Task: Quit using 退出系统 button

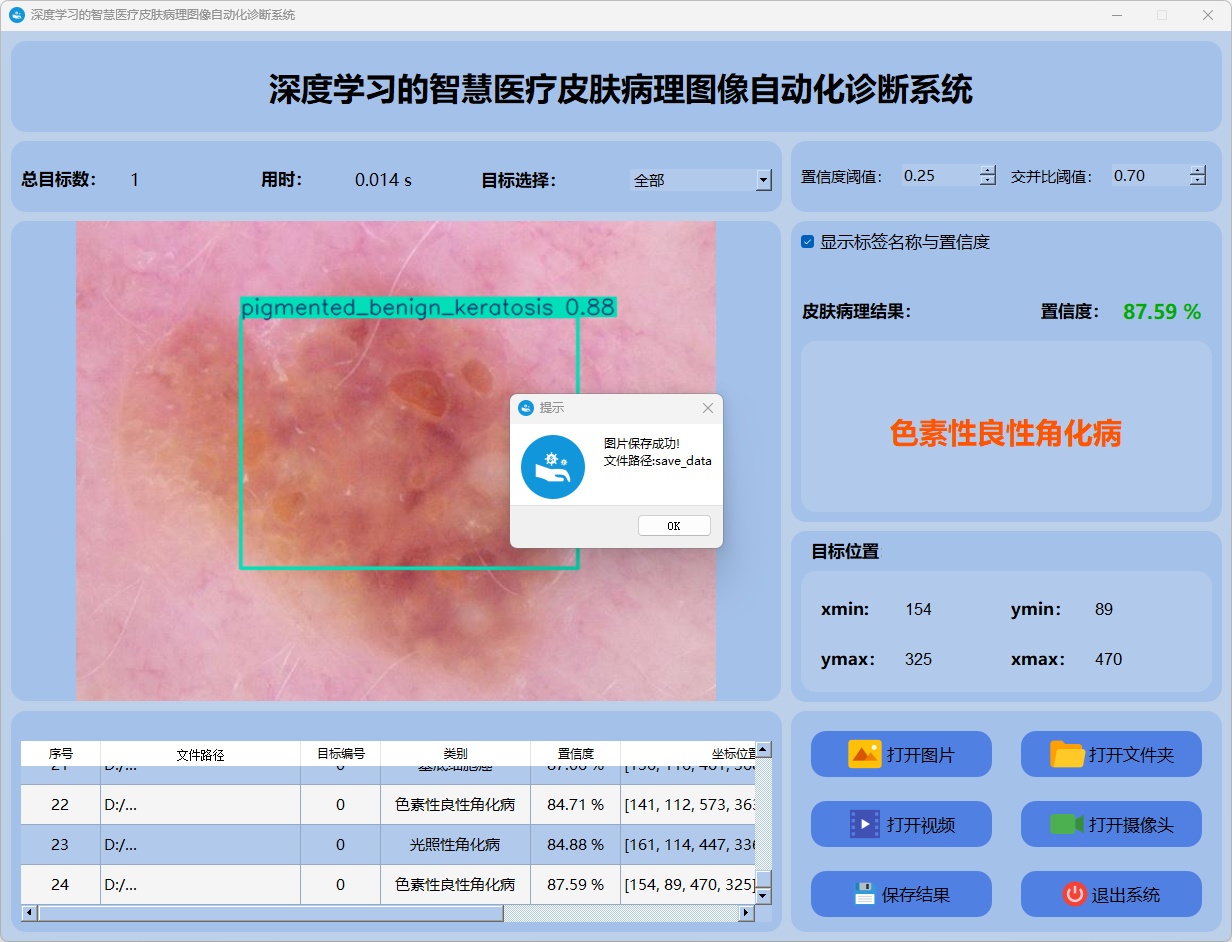Action: [1111, 894]
